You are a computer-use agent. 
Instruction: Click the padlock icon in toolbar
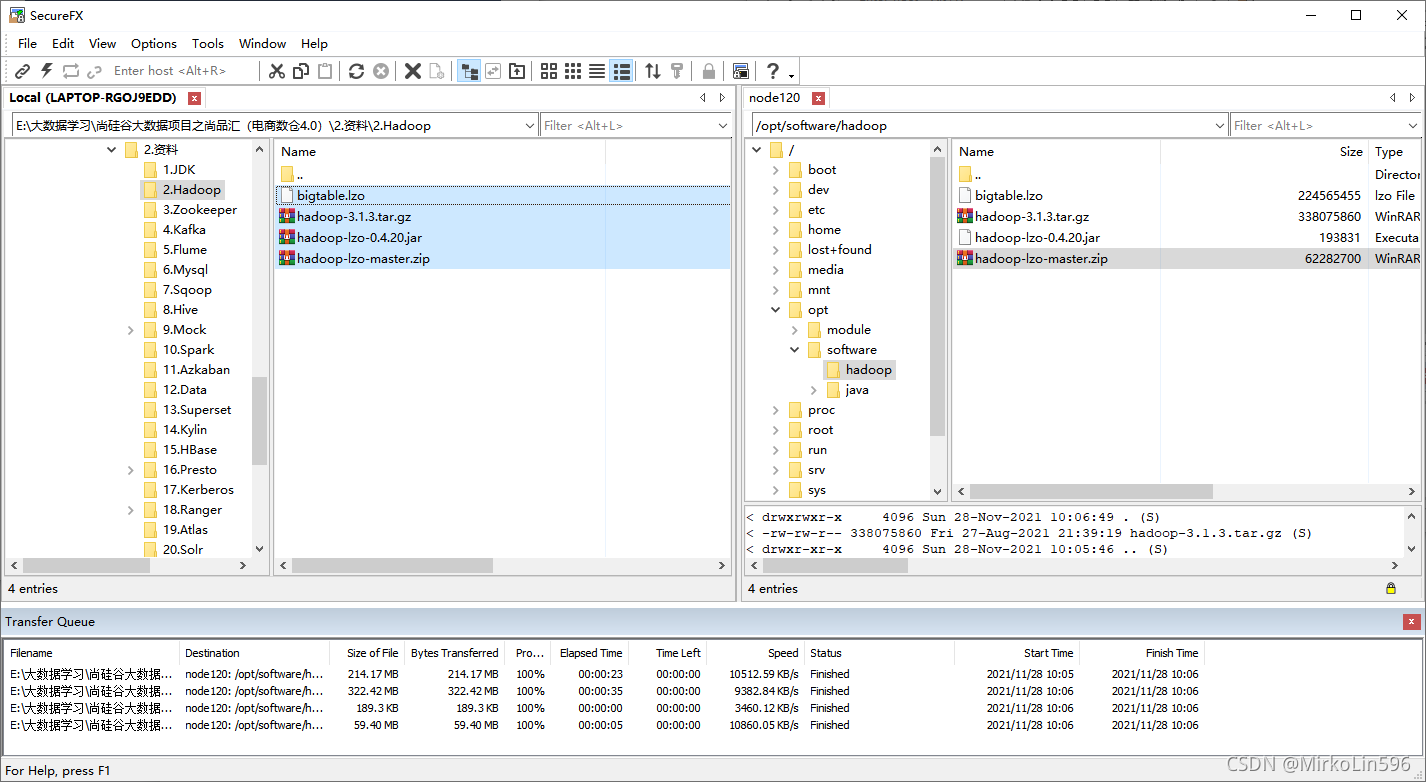coord(708,71)
